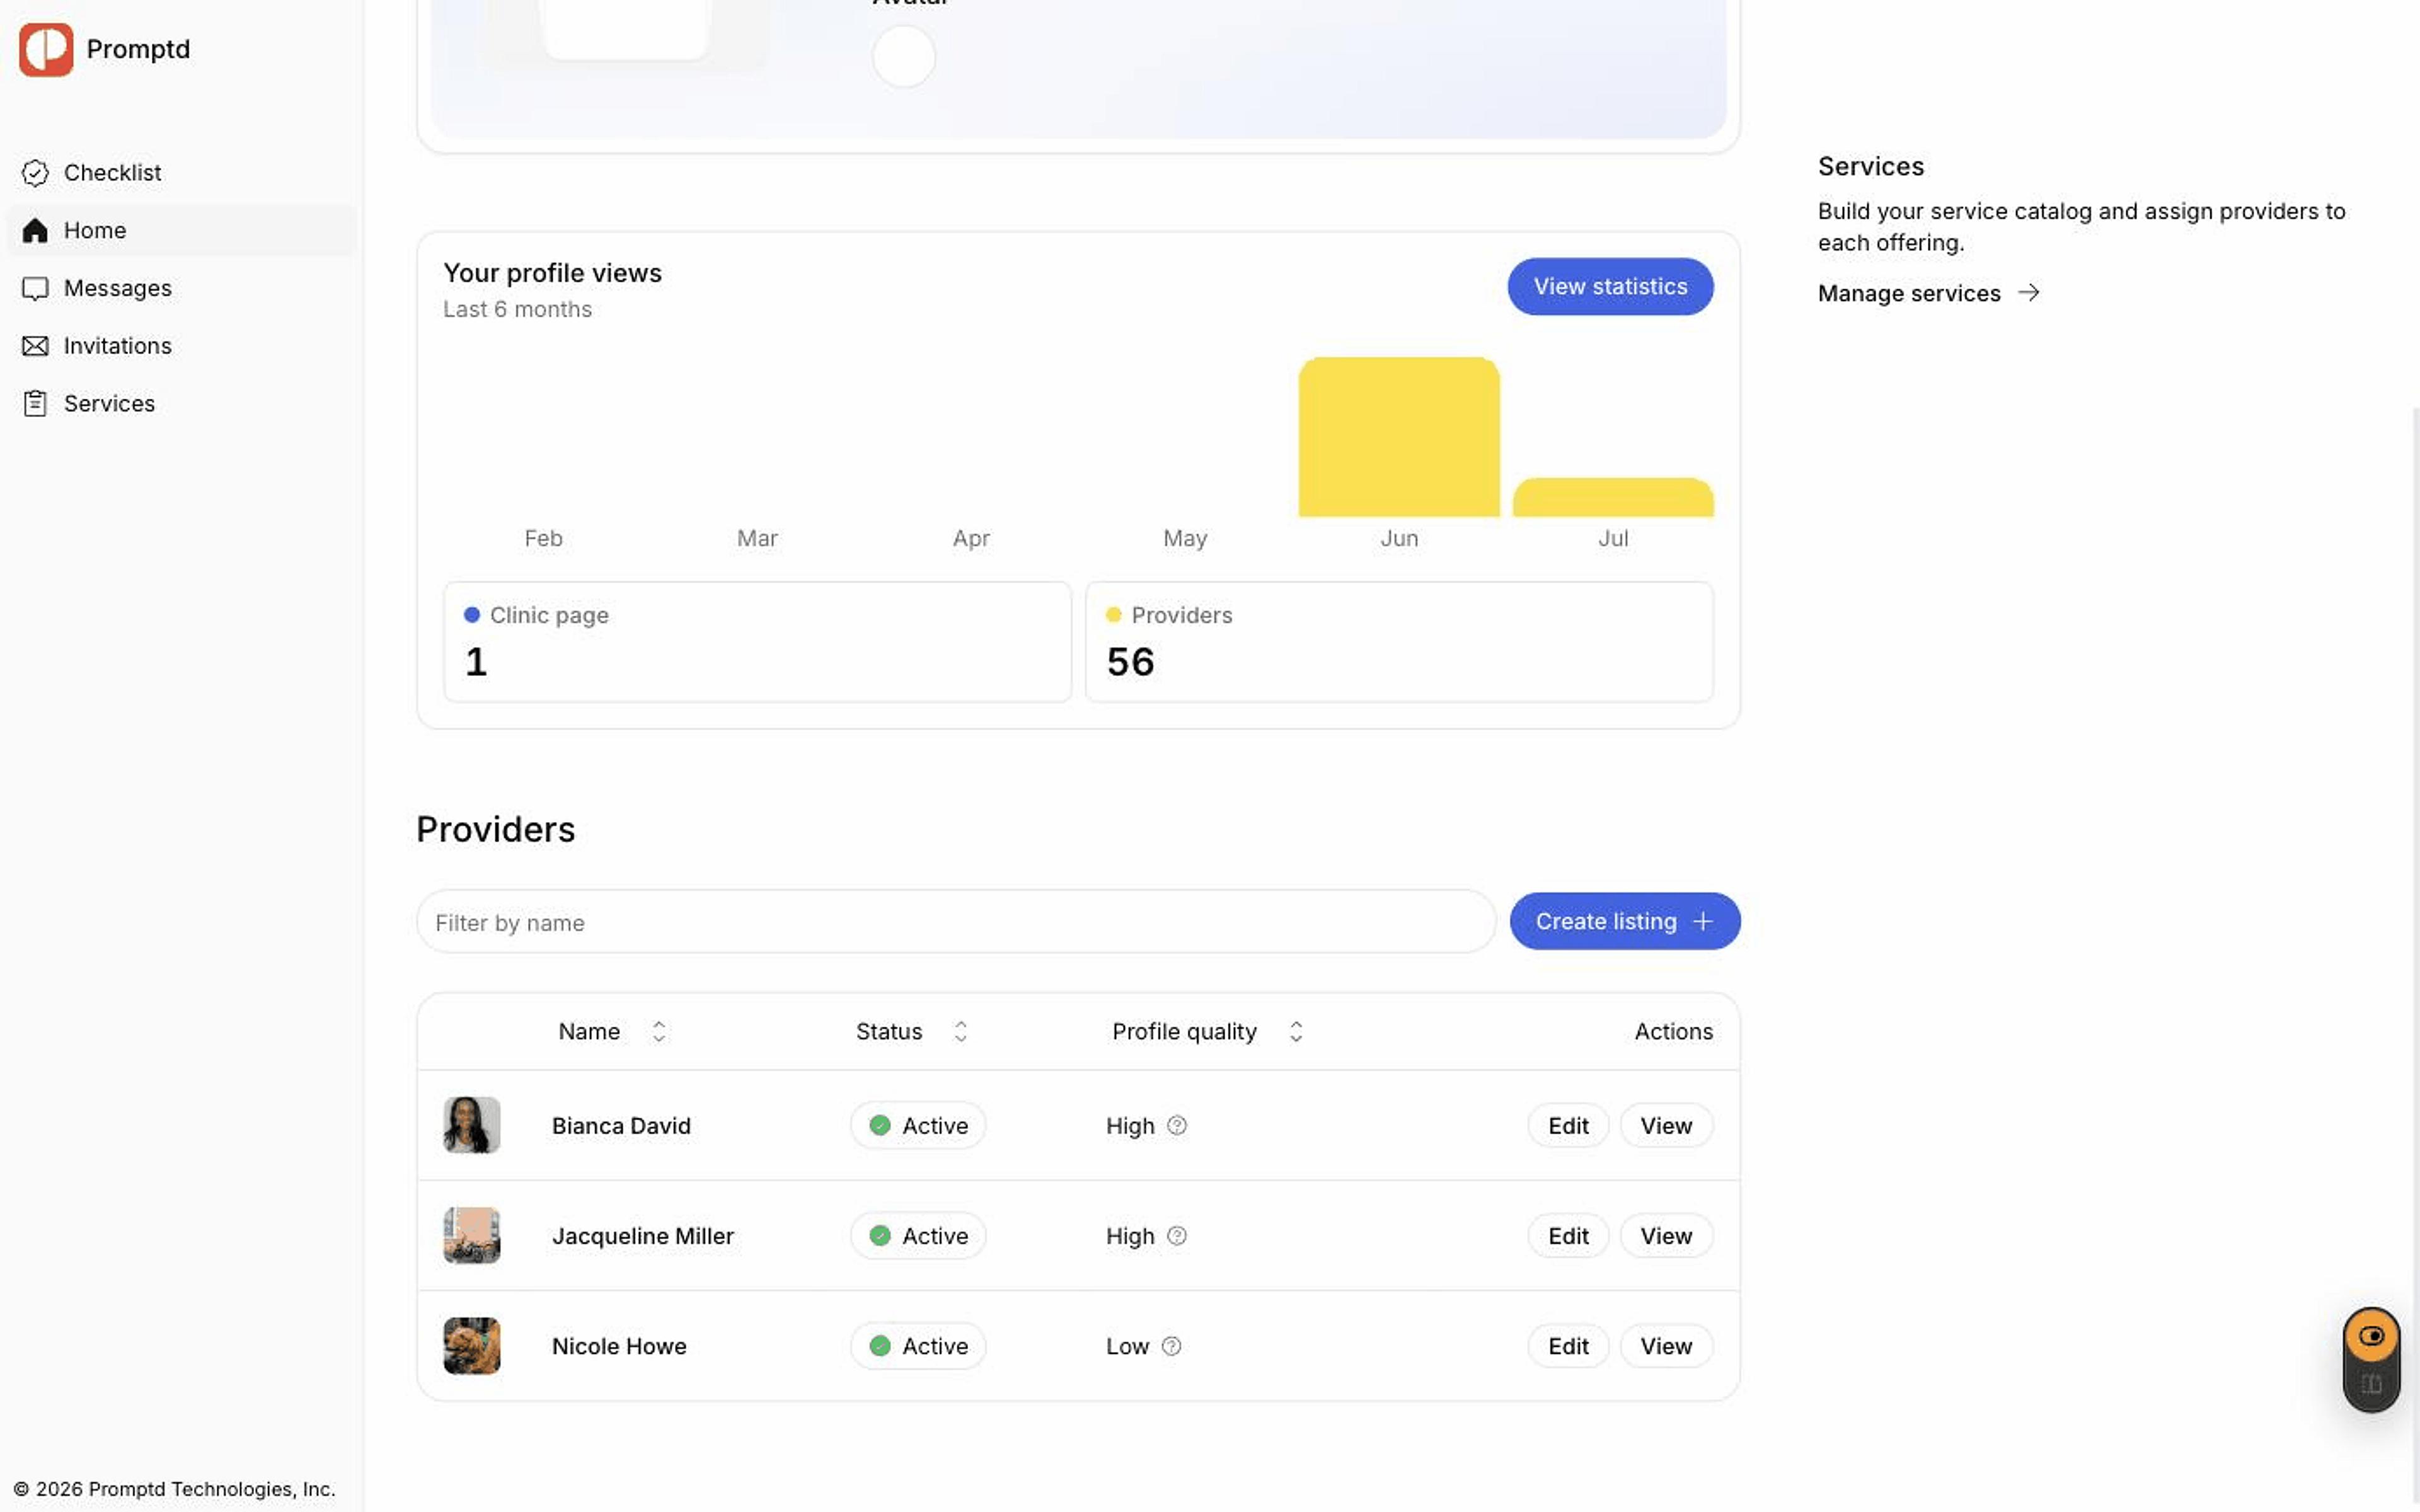Screen dimensions: 2420x1512
Task: Edit Jacqueline Miller's listing
Action: pos(1567,1235)
